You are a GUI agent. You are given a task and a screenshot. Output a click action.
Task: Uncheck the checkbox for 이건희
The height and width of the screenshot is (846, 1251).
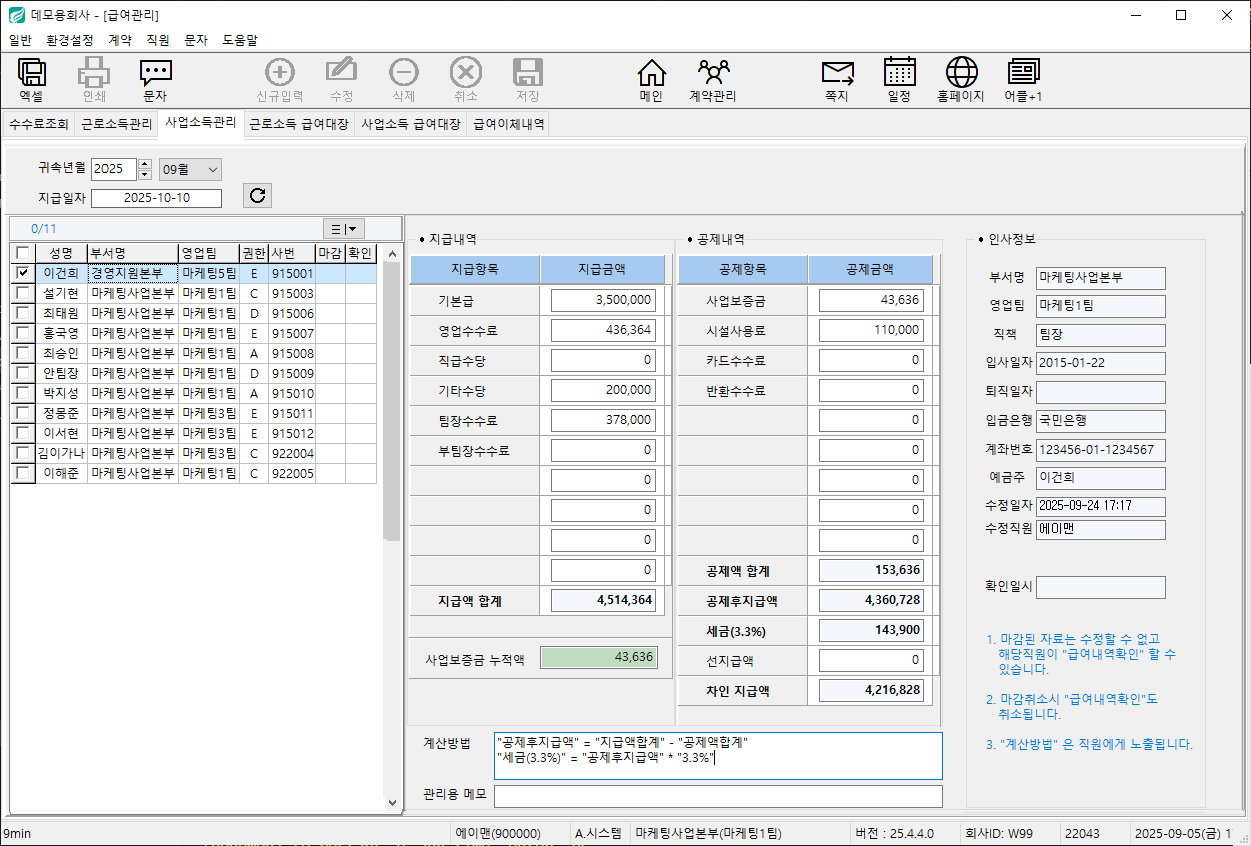pos(23,273)
